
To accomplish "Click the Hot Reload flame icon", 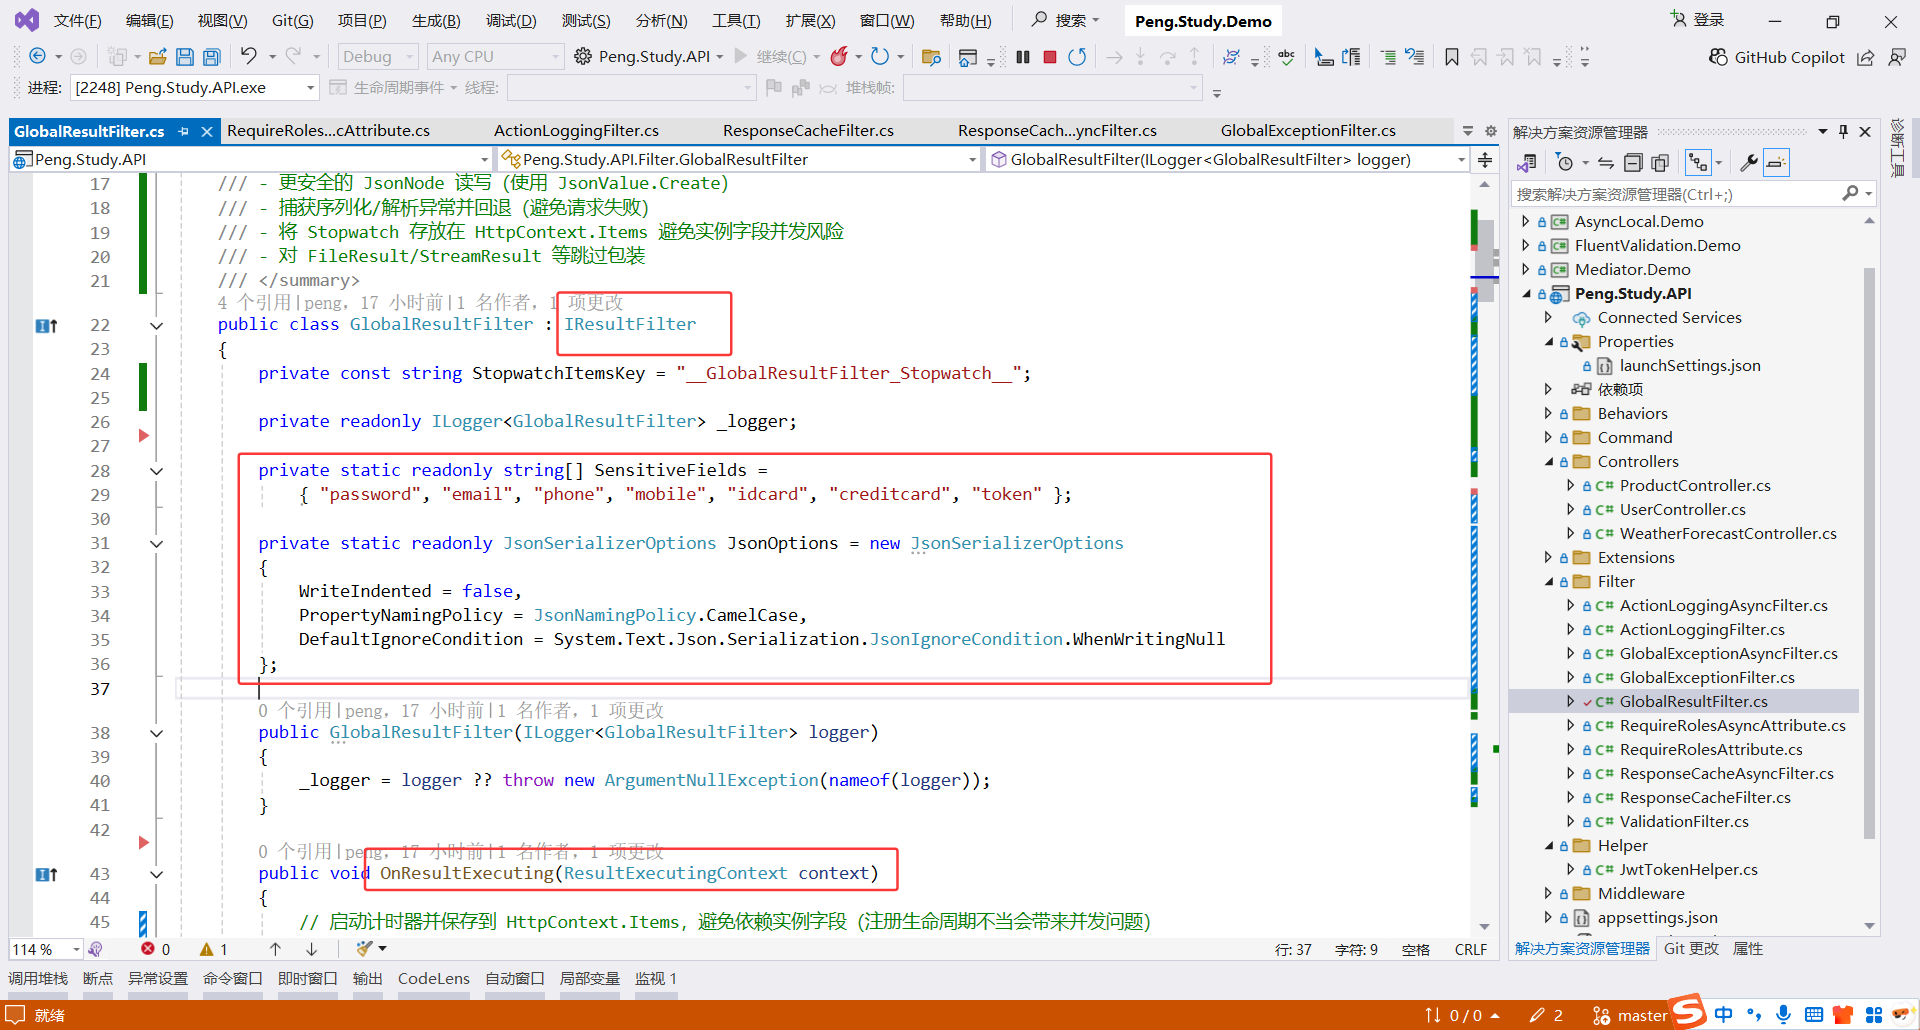I will [x=839, y=57].
